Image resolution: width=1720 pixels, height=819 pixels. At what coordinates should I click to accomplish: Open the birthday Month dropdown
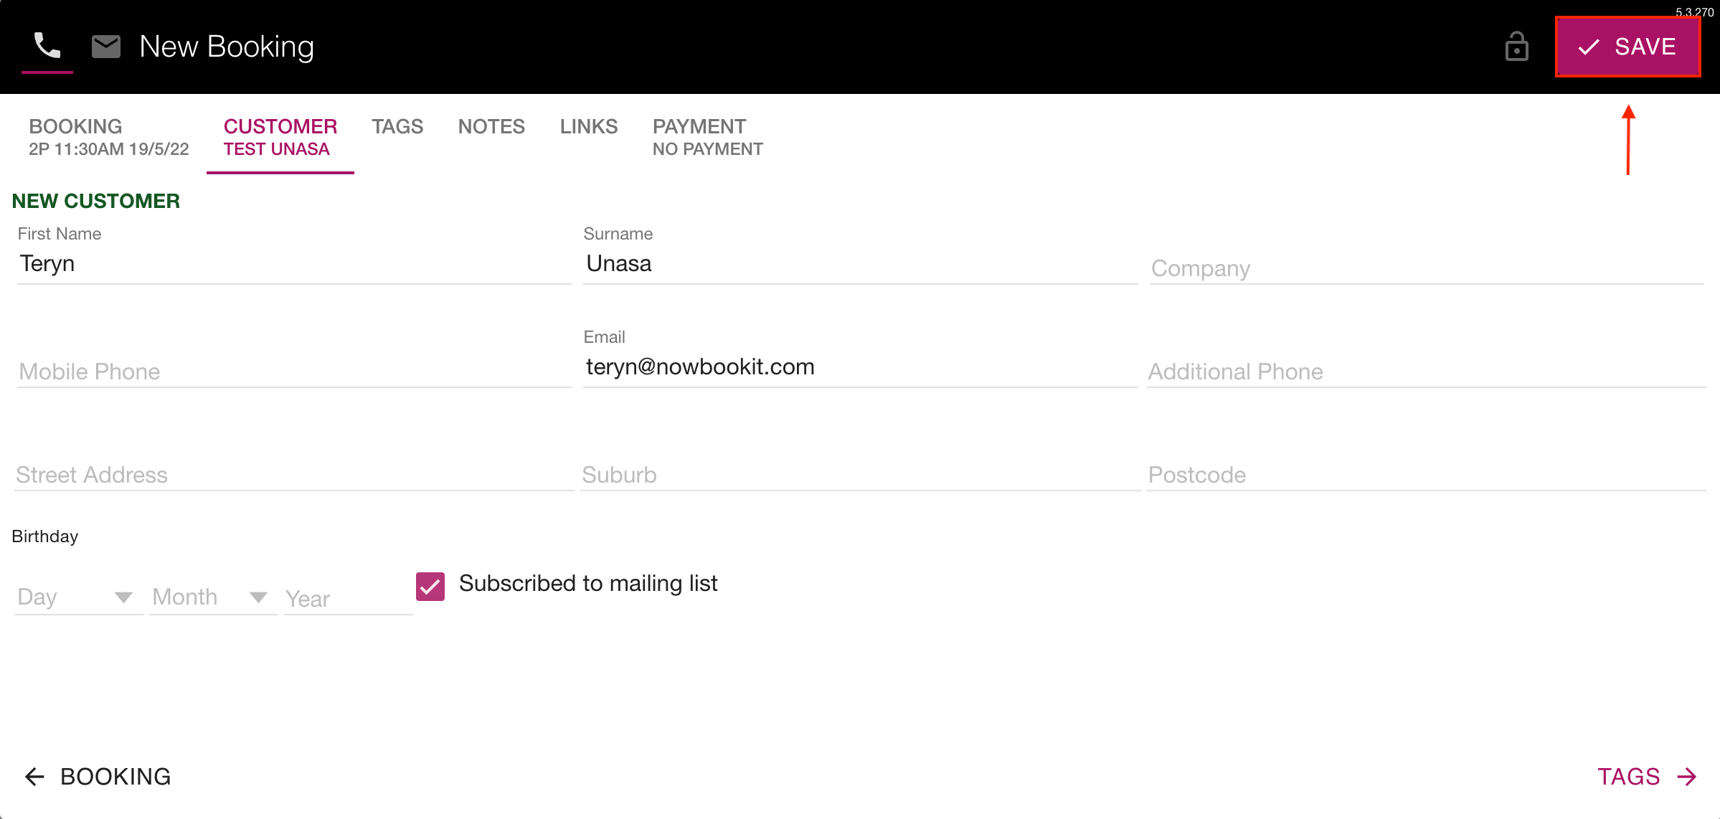[x=211, y=597]
